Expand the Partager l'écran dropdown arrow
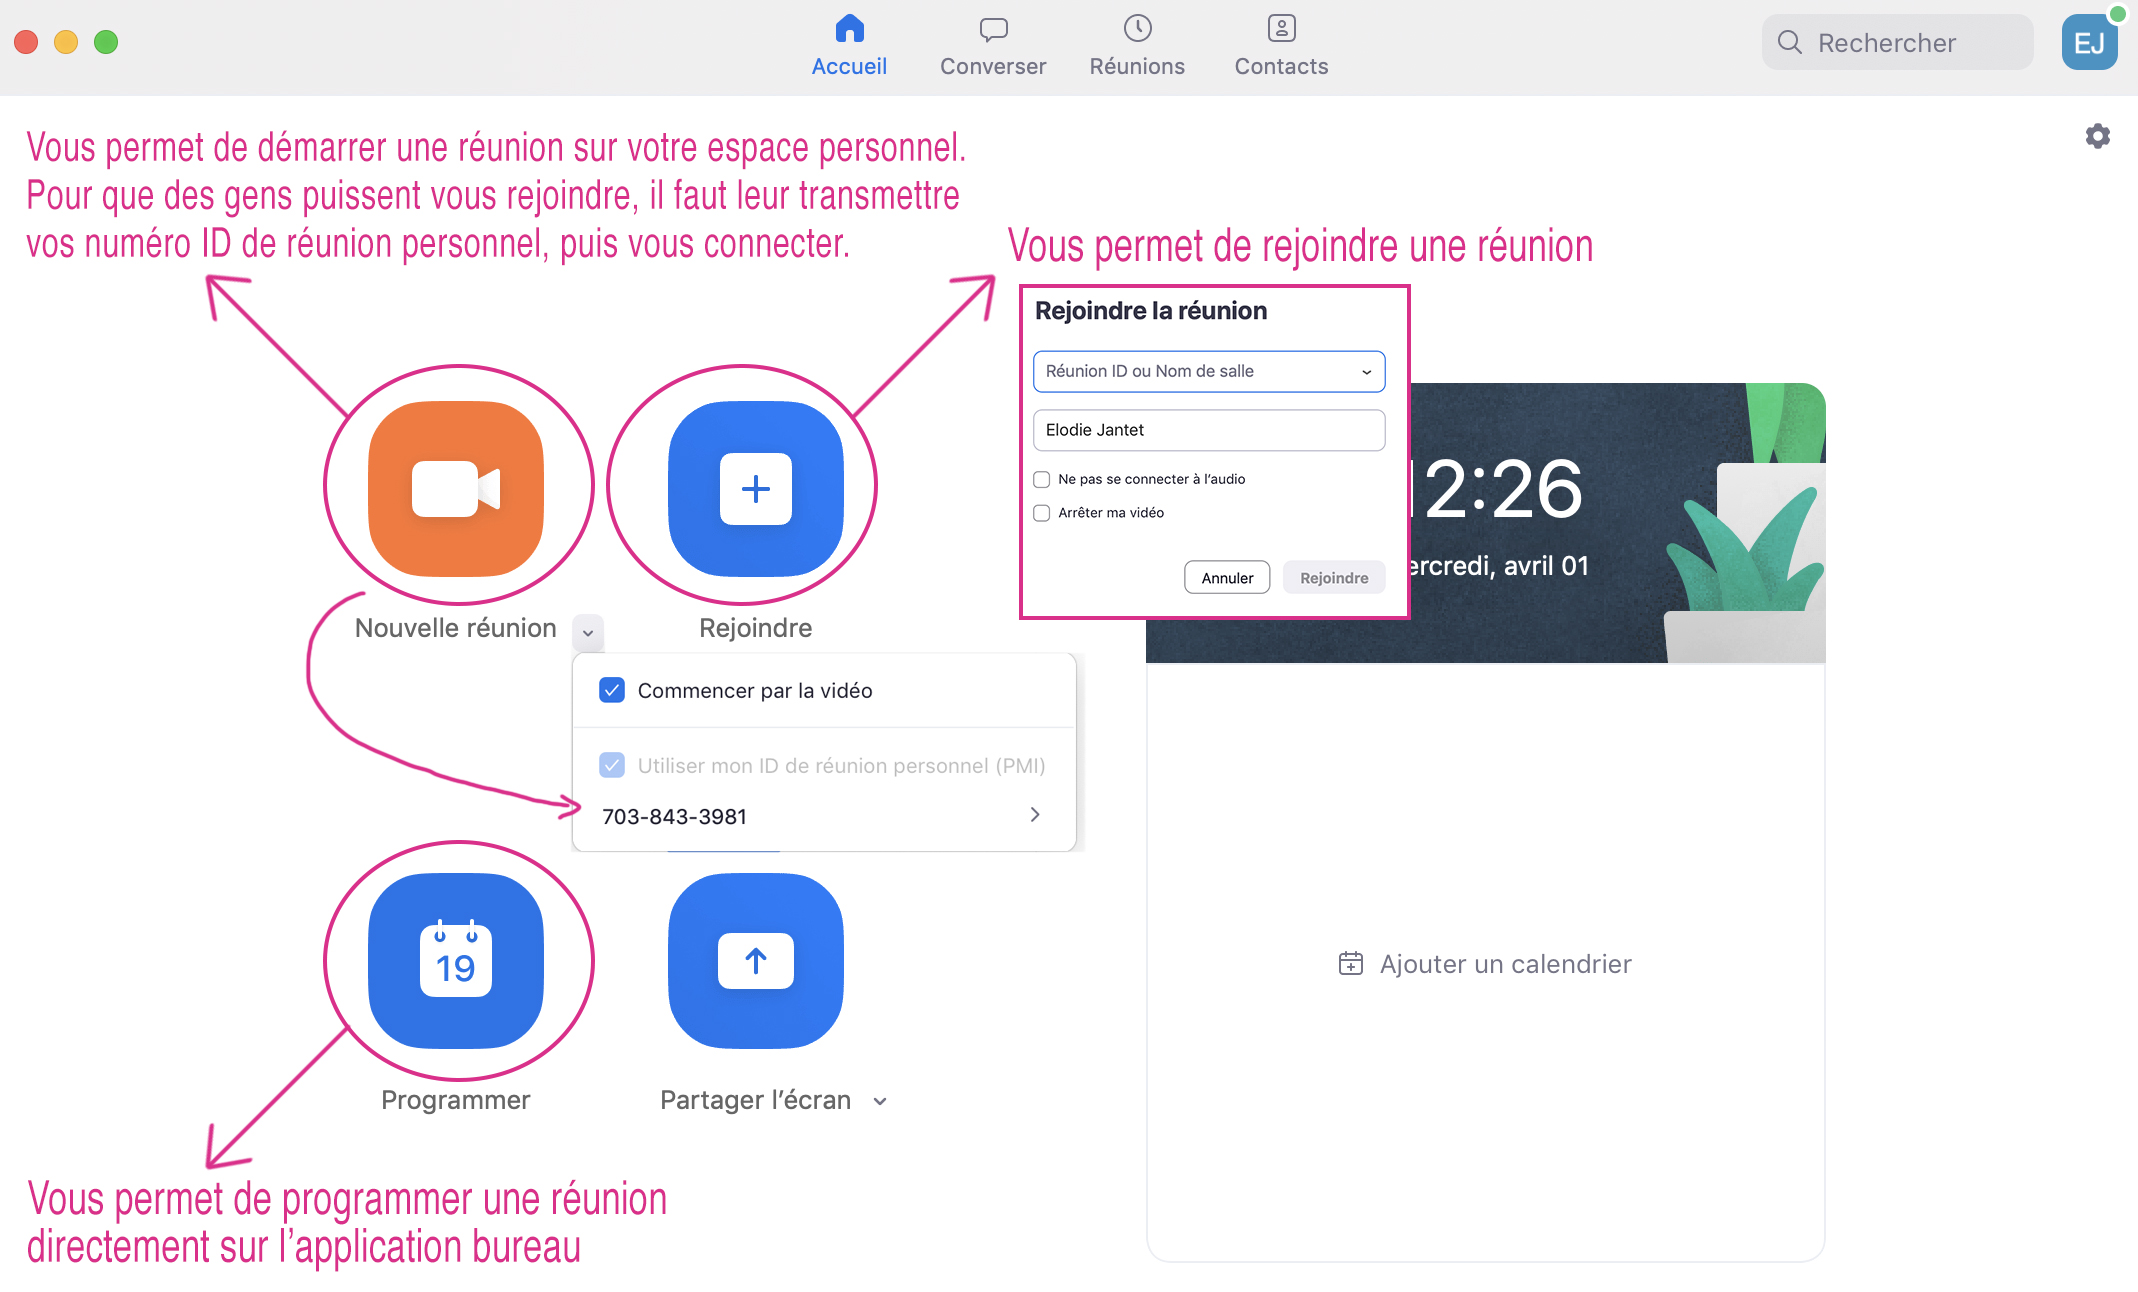2138x1292 pixels. 880,1101
